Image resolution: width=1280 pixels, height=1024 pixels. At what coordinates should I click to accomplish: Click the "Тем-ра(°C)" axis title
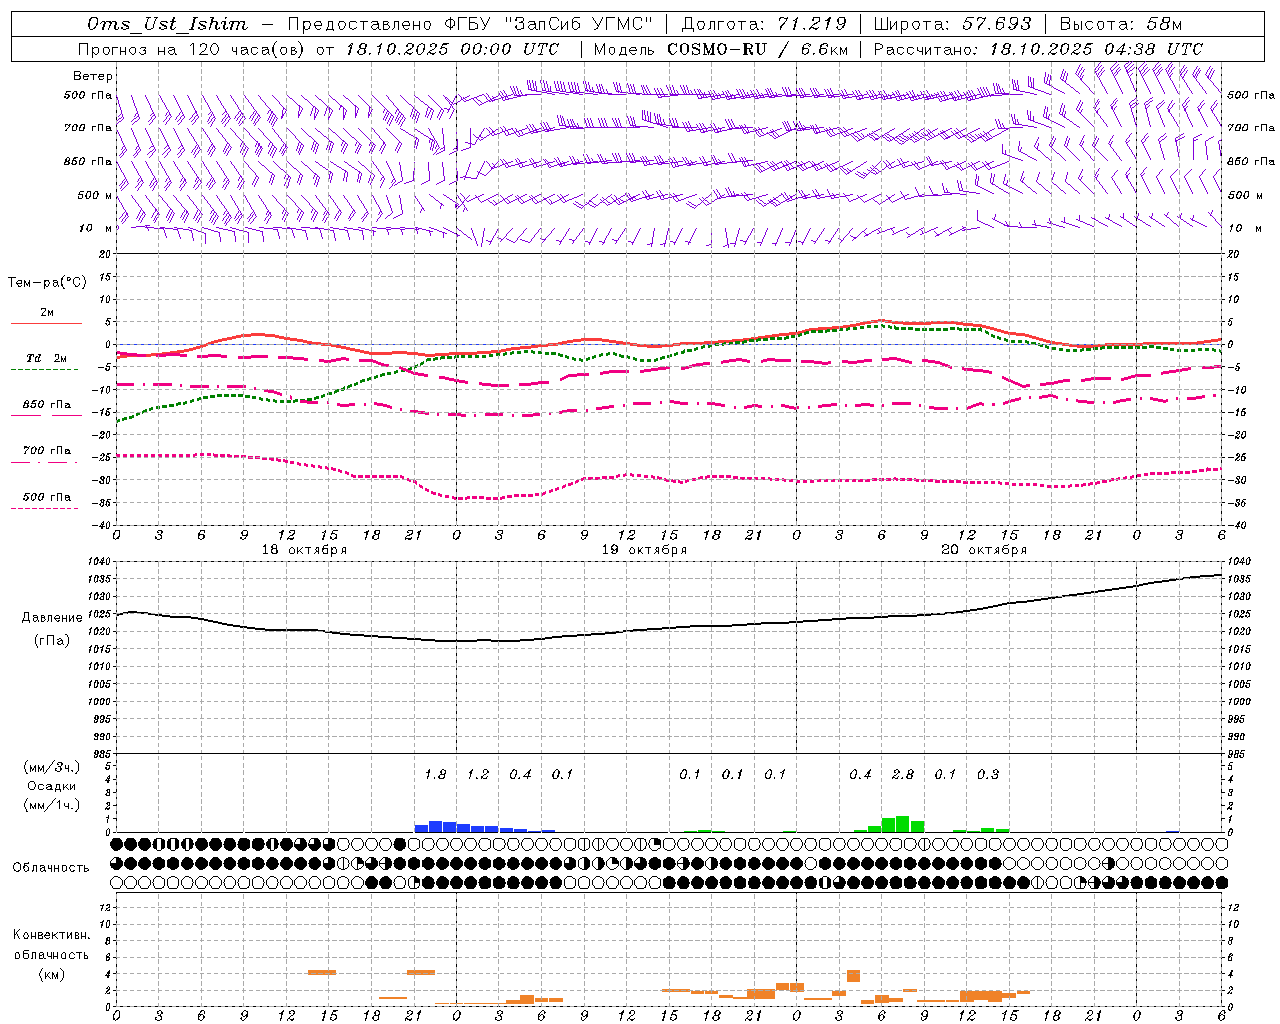point(47,282)
